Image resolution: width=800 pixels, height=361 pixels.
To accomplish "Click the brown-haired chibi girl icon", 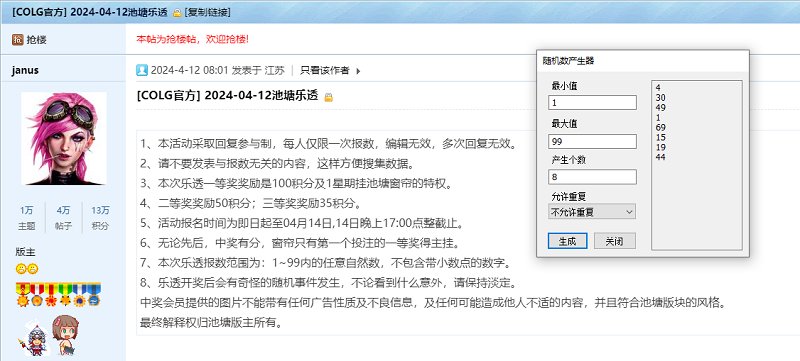I will (66, 335).
